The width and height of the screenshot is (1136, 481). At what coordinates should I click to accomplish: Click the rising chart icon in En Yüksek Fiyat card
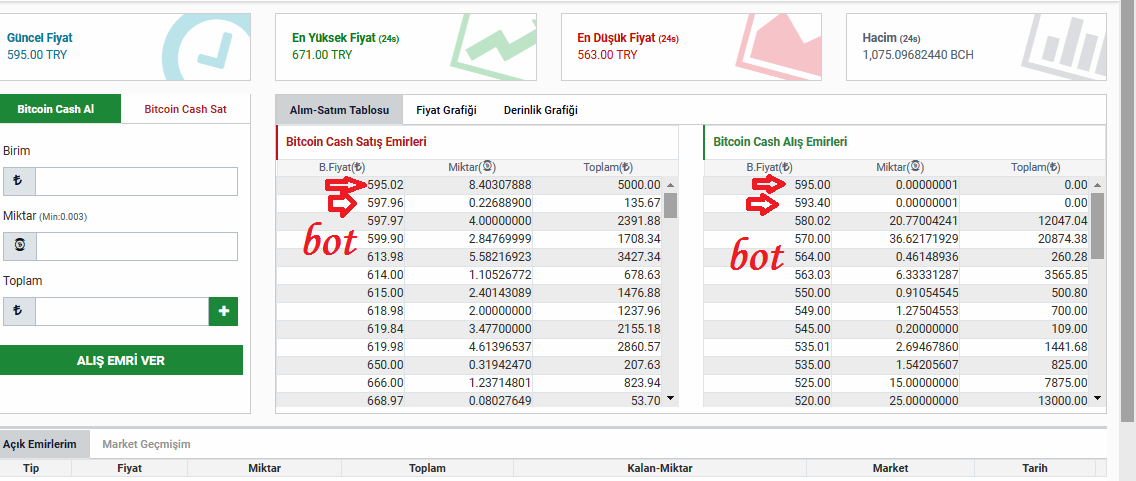[x=493, y=48]
